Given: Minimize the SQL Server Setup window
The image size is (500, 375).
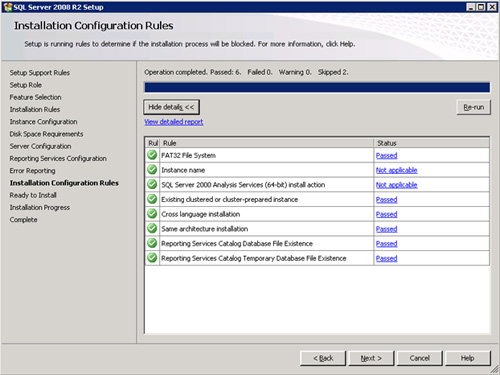Looking at the screenshot, I should (x=471, y=7).
